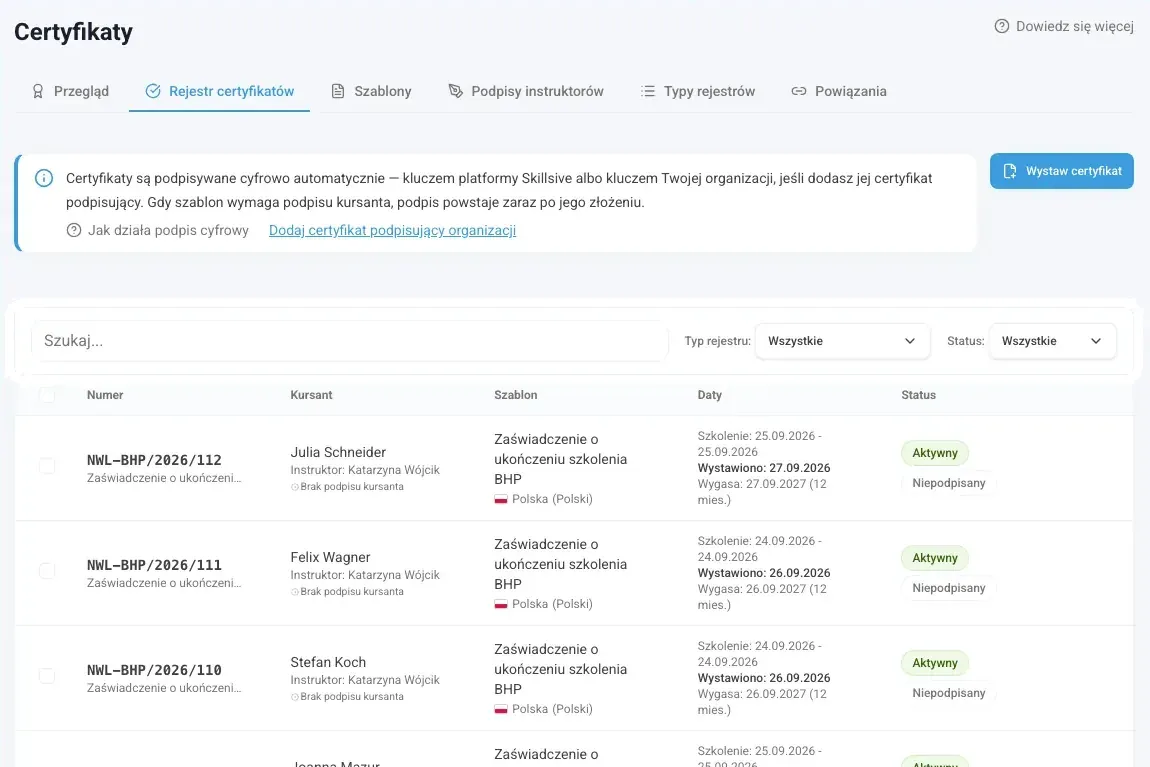Tick the select-all checkbox in table header
1150x767 pixels.
(x=47, y=395)
